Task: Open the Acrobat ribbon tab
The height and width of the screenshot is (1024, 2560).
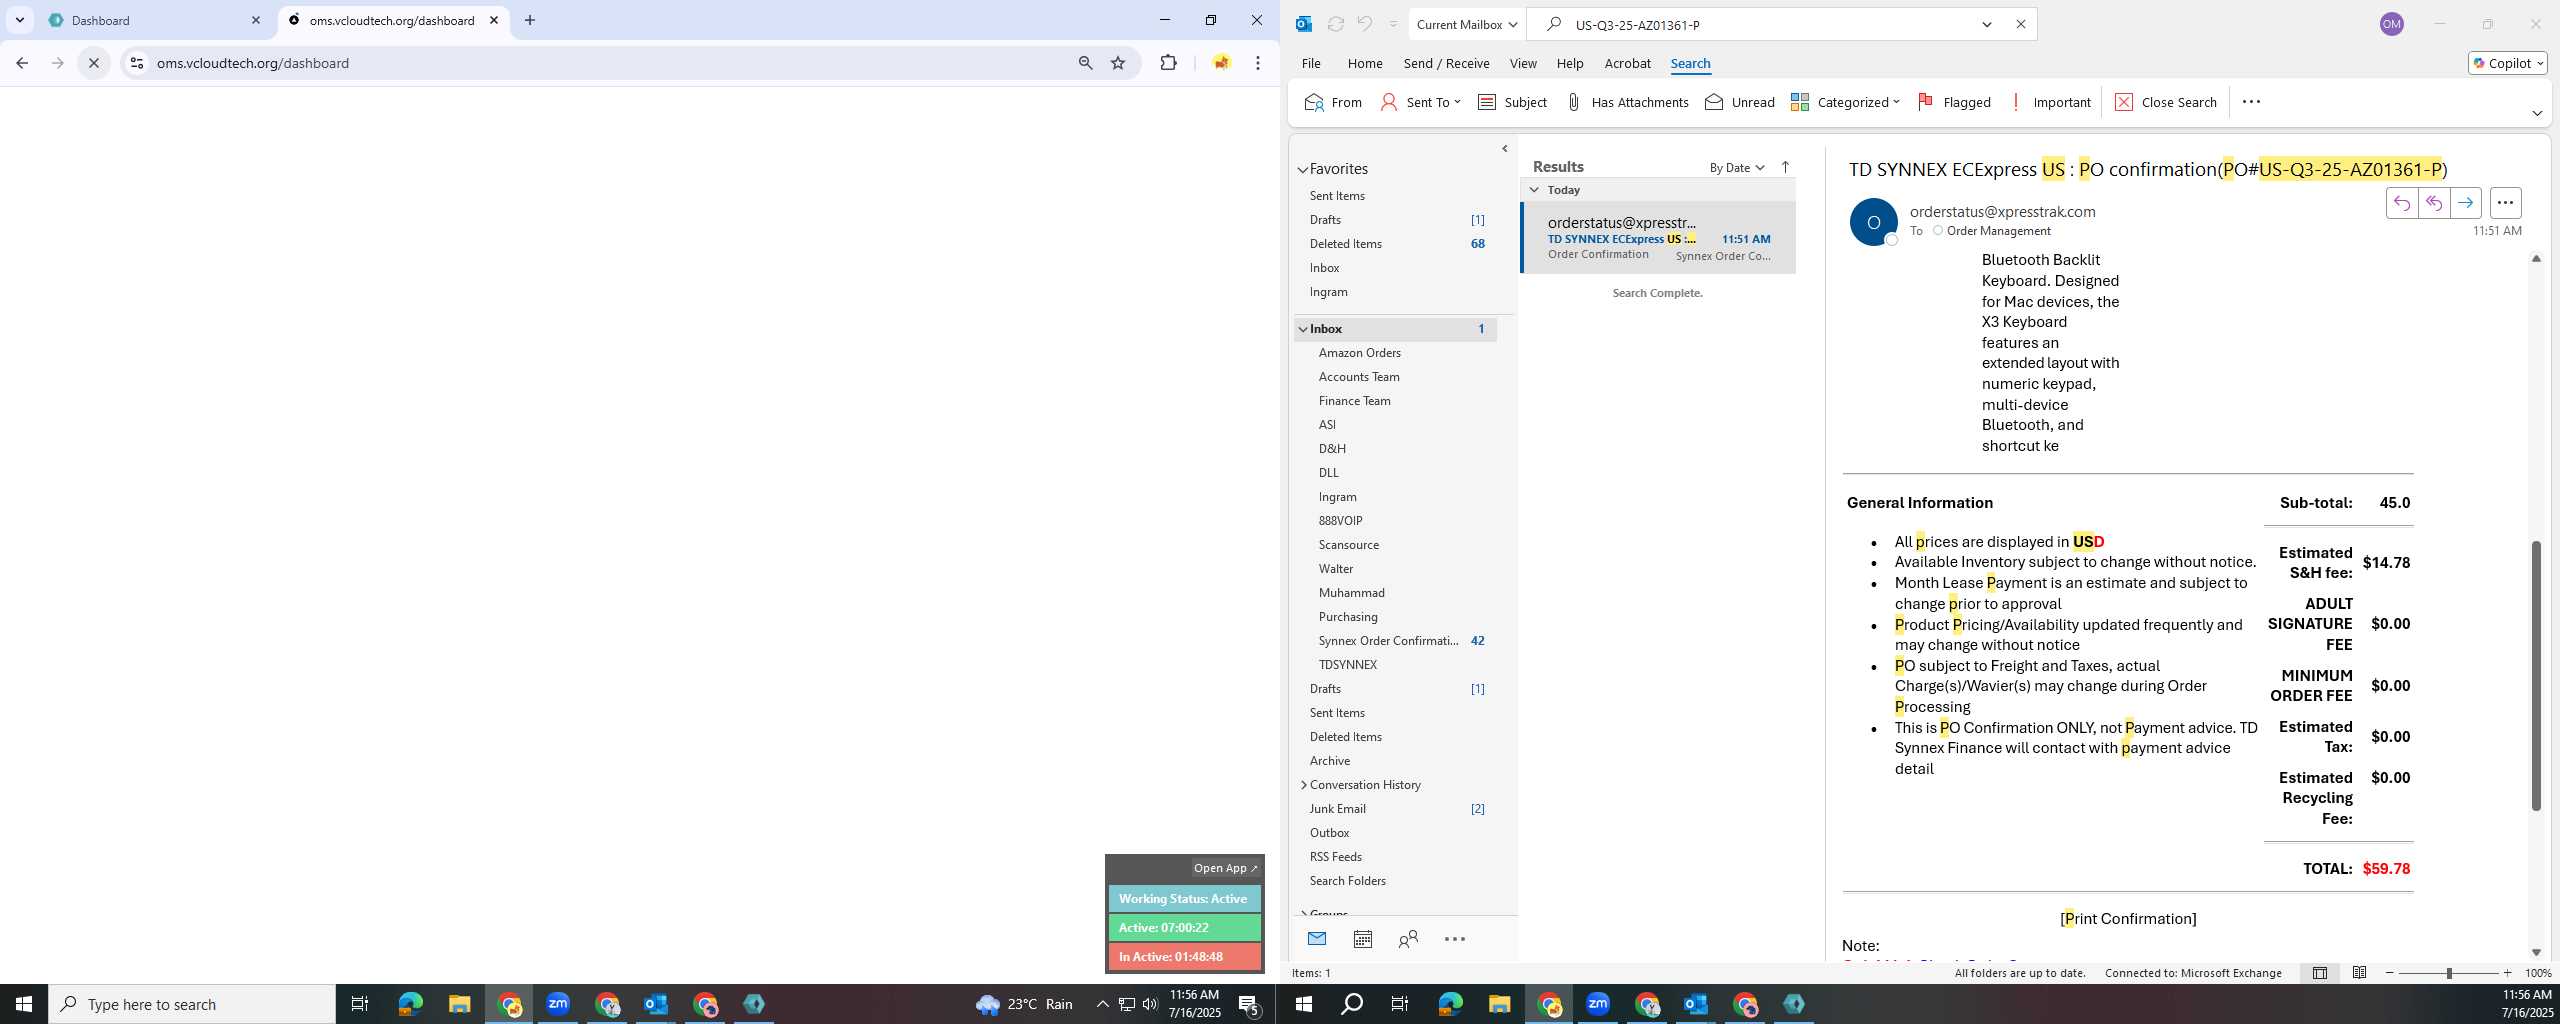Action: tap(1627, 63)
